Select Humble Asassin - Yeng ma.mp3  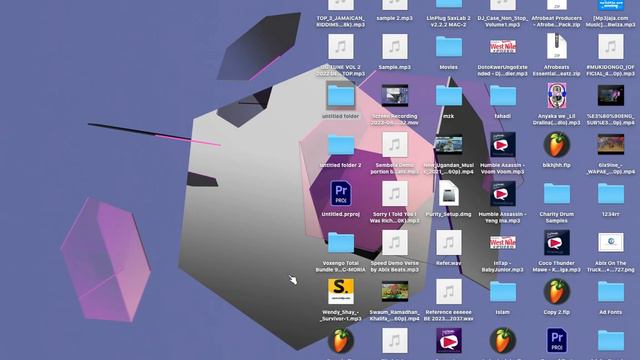point(502,194)
